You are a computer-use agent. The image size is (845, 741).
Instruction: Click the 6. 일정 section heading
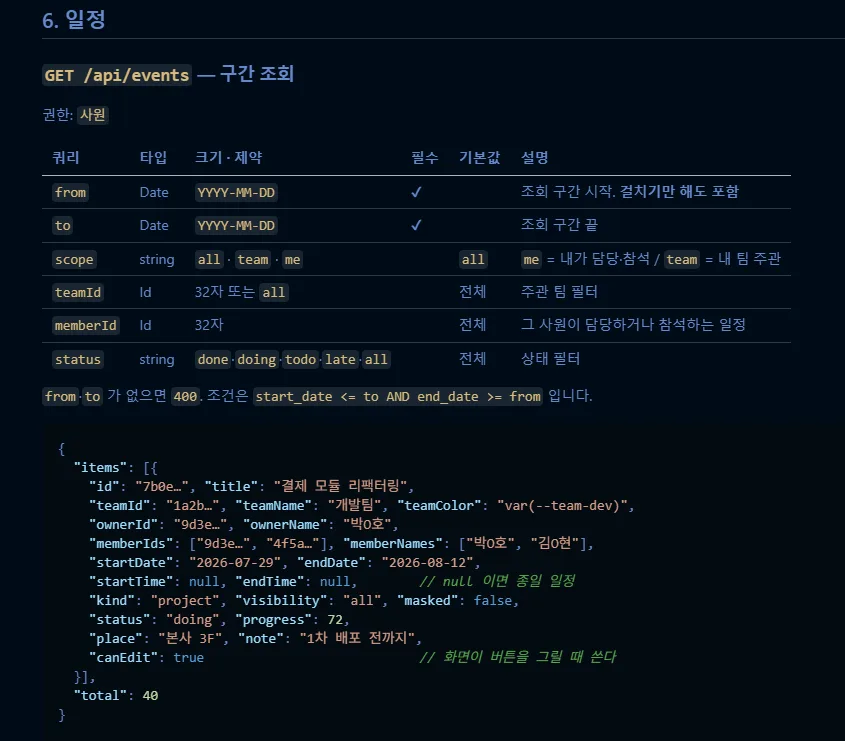pos(74,20)
